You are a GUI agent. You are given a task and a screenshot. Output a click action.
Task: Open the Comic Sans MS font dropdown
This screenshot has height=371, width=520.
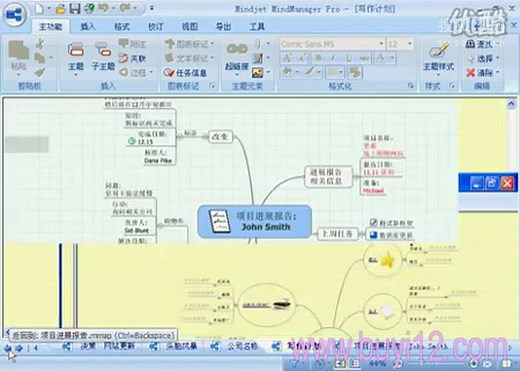click(381, 44)
